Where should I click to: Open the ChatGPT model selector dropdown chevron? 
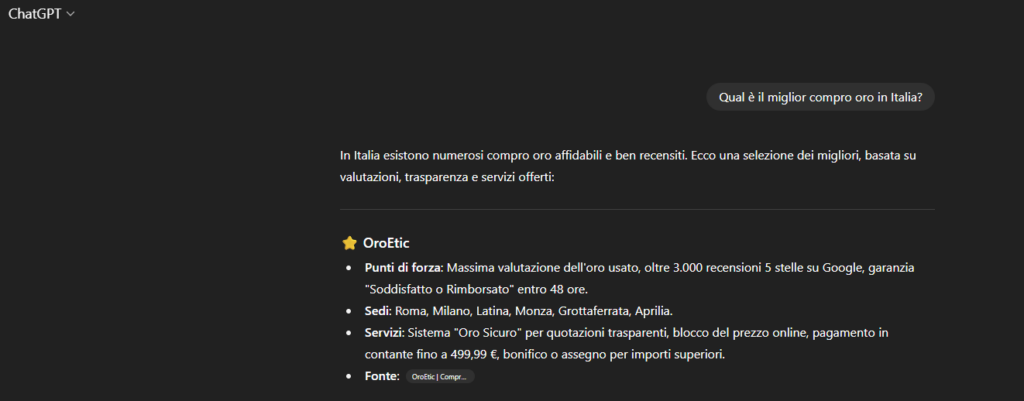[70, 13]
